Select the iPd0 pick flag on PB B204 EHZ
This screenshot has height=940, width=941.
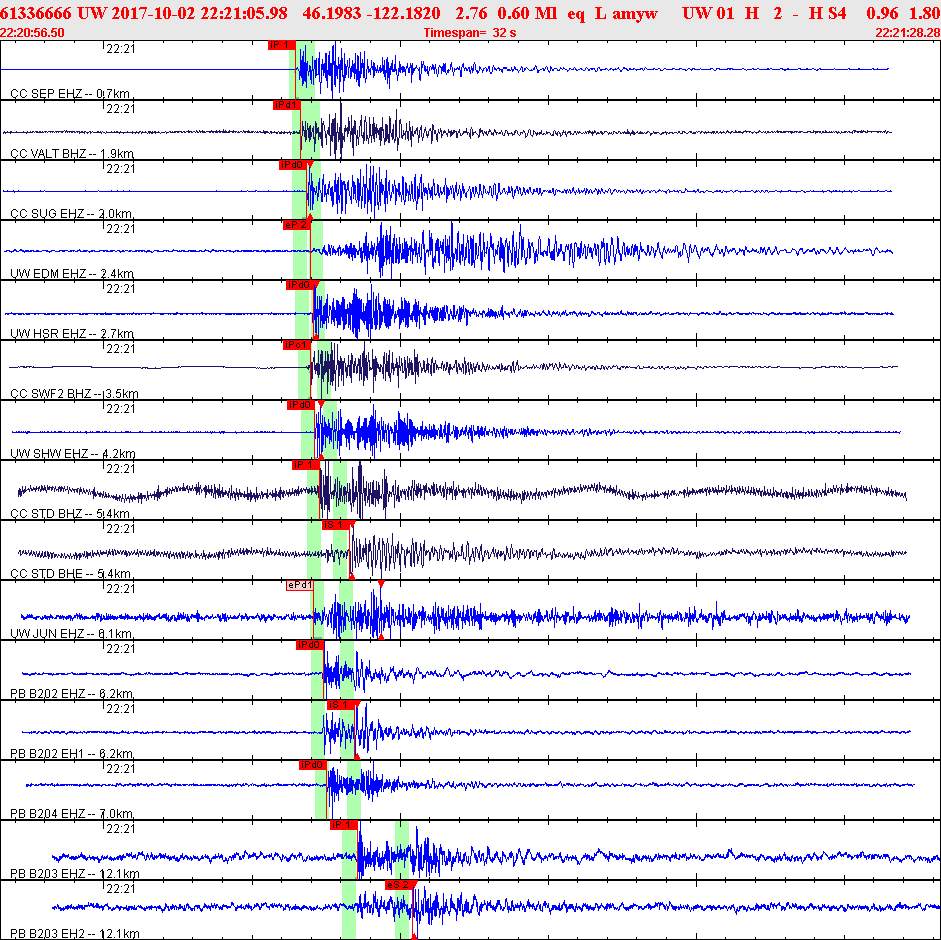pos(313,765)
